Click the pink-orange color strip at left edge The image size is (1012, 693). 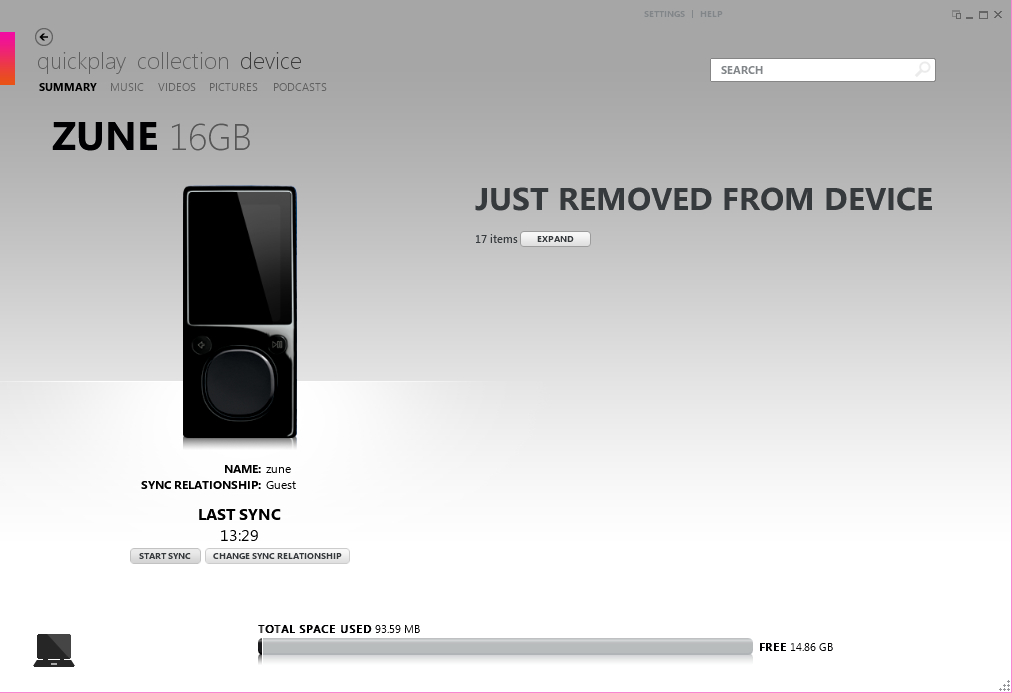point(7,58)
